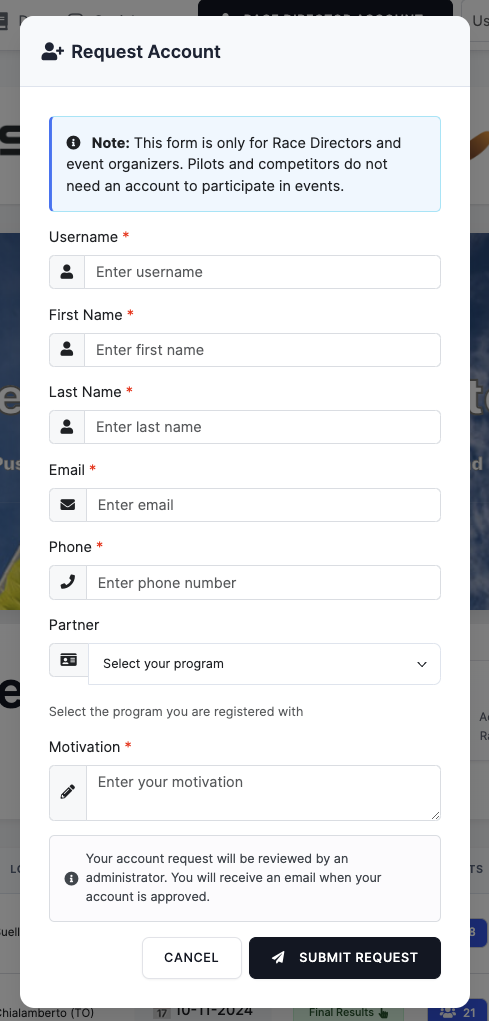Click the Enter your motivation text area

(x=264, y=792)
